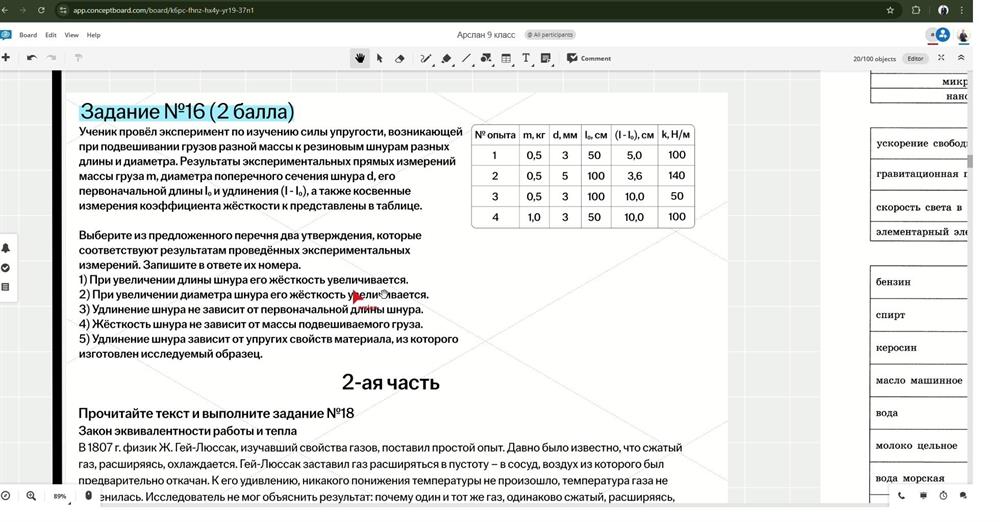
Task: Click the Comment button
Action: pos(589,58)
